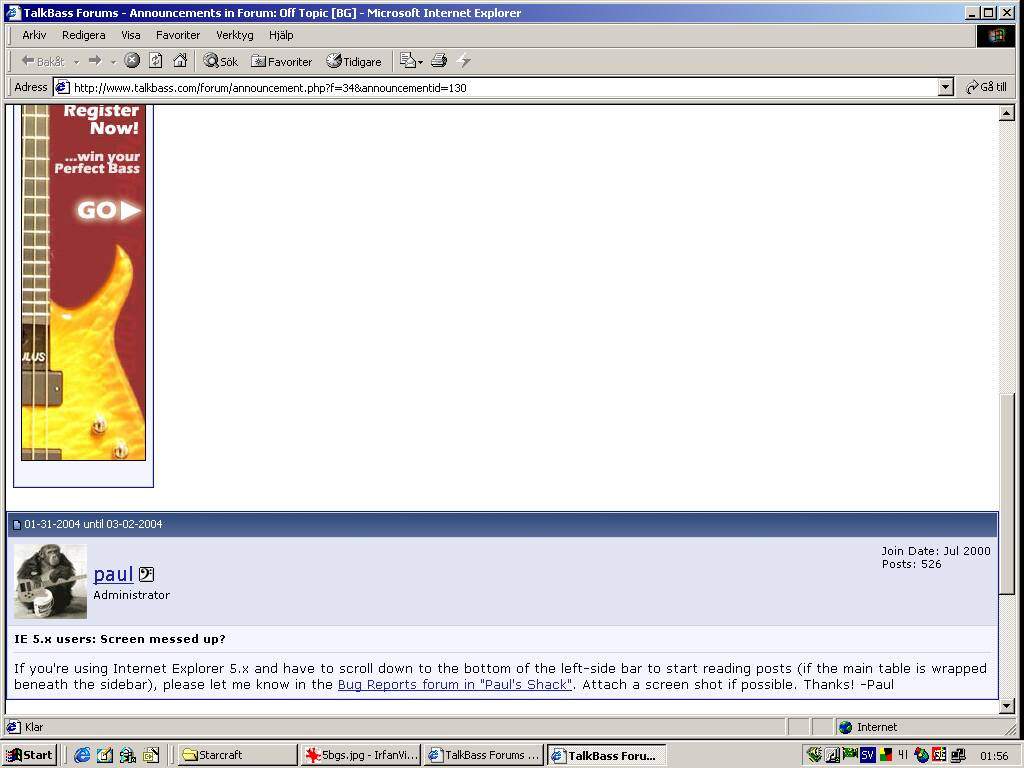Click the Refresh page icon
Image resolution: width=1024 pixels, height=768 pixels.
pos(155,61)
